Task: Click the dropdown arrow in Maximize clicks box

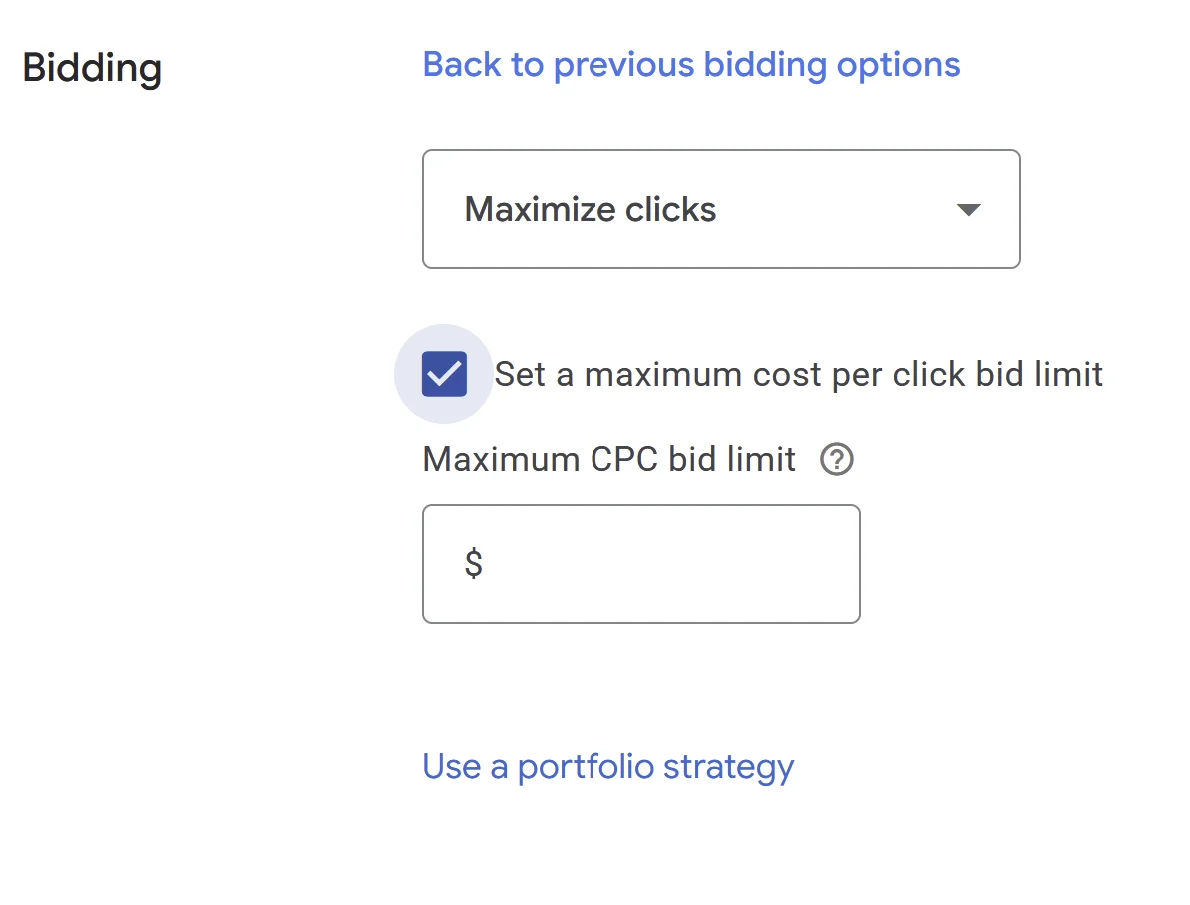Action: pos(968,210)
